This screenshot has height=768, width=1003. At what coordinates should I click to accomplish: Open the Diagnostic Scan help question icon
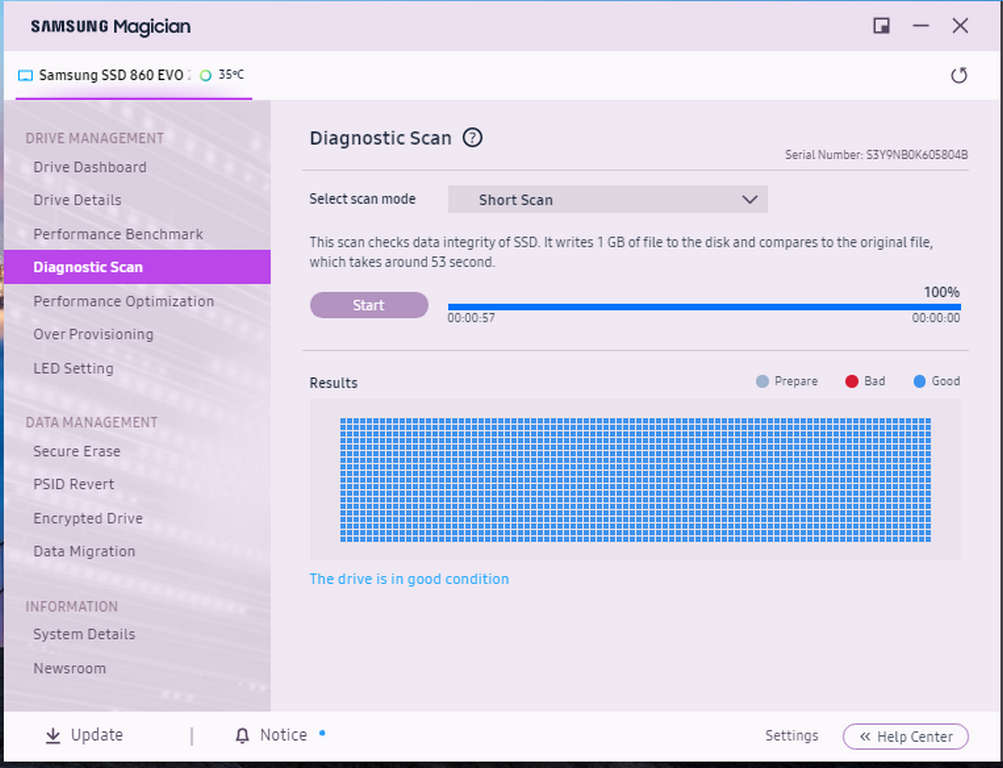click(x=473, y=138)
